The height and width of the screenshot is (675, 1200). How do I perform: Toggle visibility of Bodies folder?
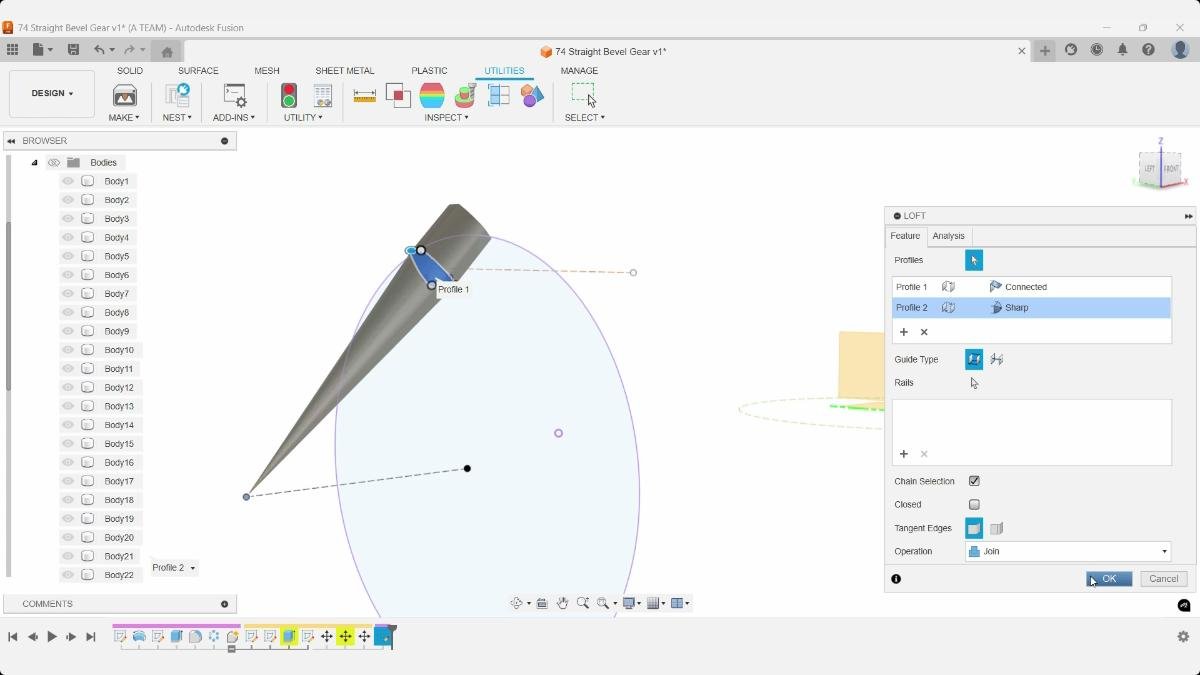(54, 162)
